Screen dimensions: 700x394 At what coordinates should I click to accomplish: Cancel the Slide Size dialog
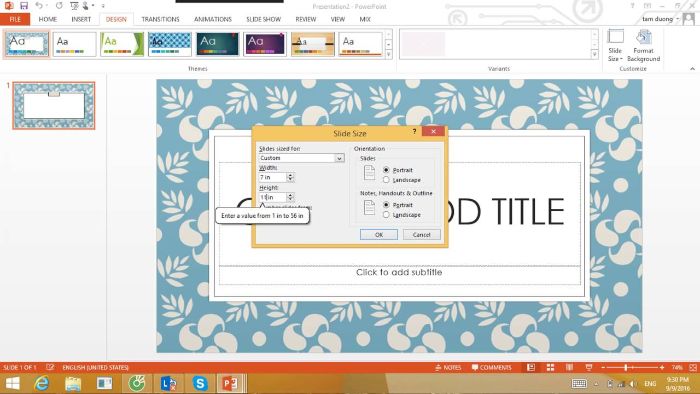(421, 235)
